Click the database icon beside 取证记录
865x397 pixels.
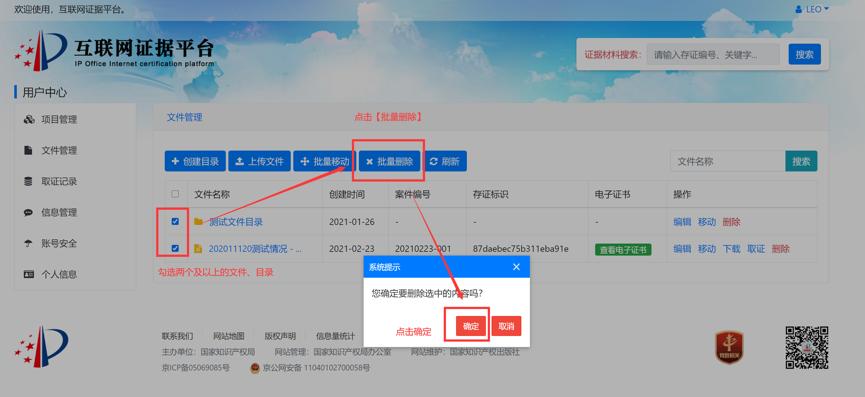28,181
